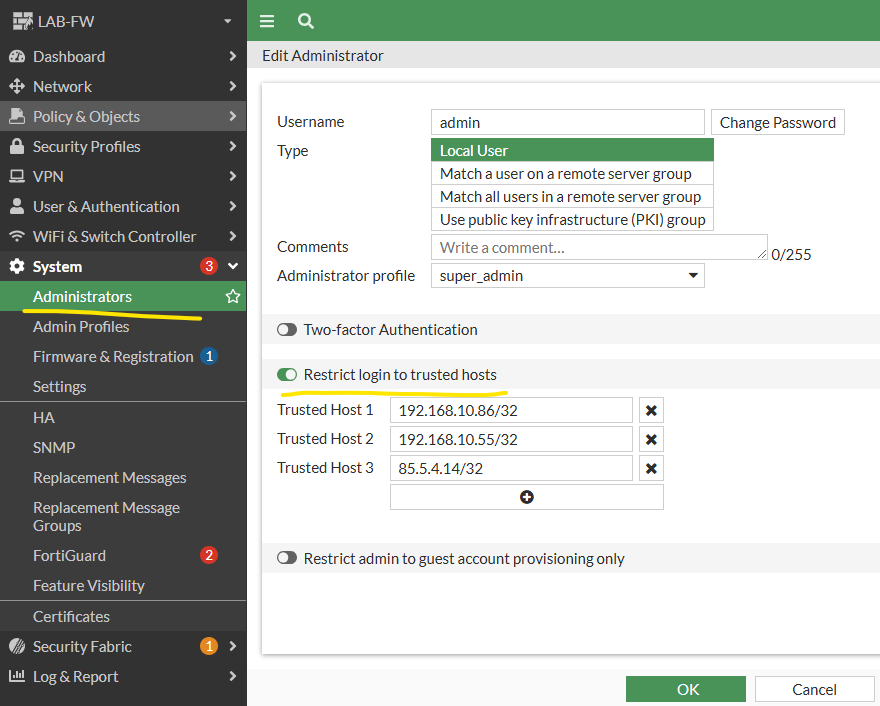Open Replacement Messages item
Viewport: 880px width, 706px height.
(109, 478)
